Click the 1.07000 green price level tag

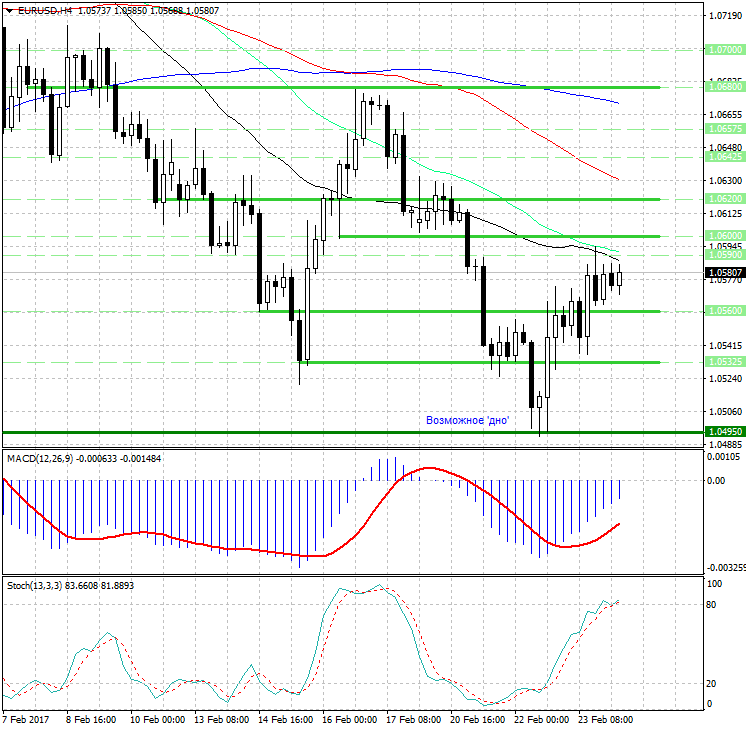click(x=724, y=49)
